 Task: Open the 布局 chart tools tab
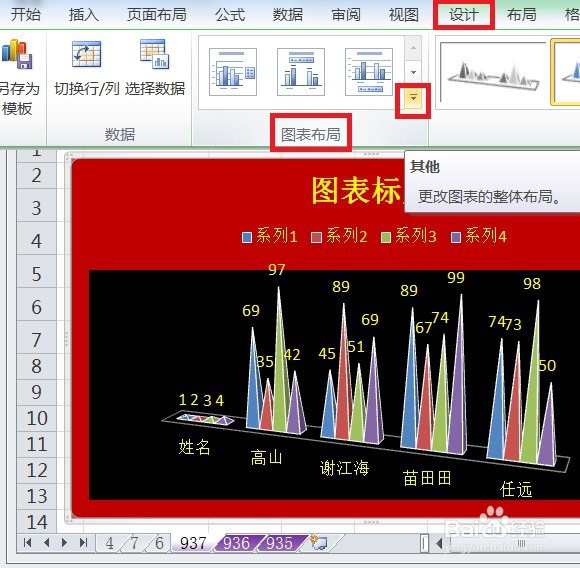click(522, 15)
